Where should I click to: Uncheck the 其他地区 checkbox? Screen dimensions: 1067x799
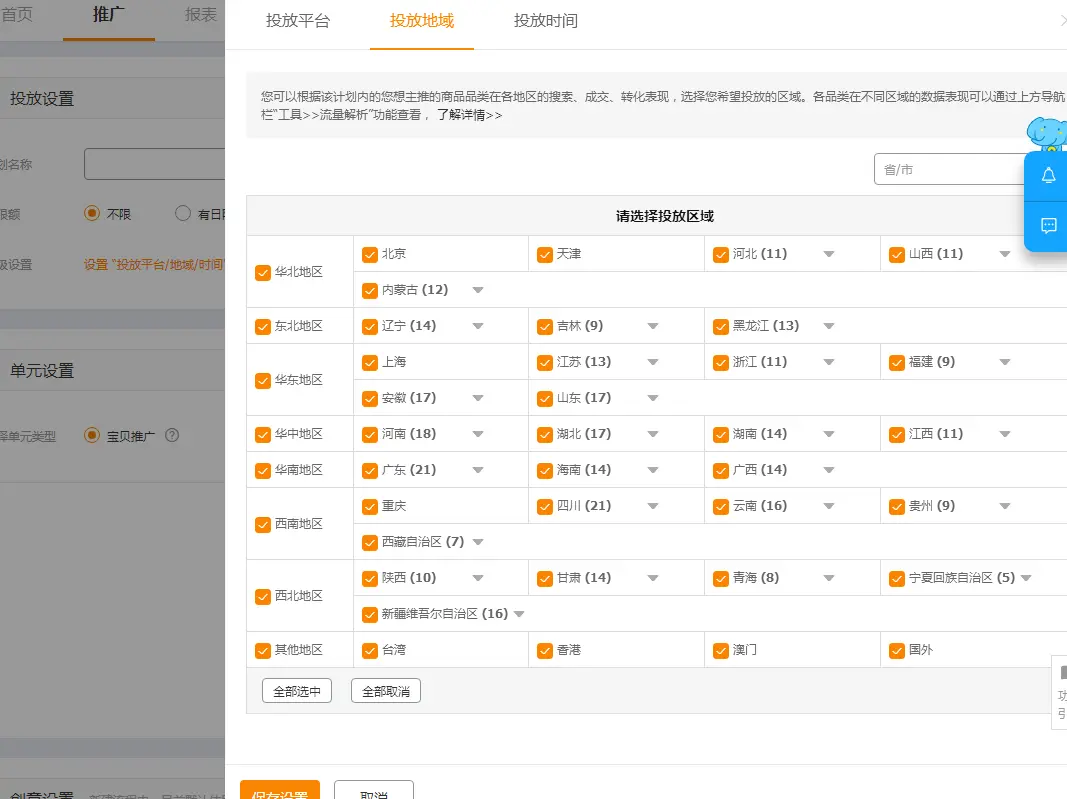click(263, 651)
